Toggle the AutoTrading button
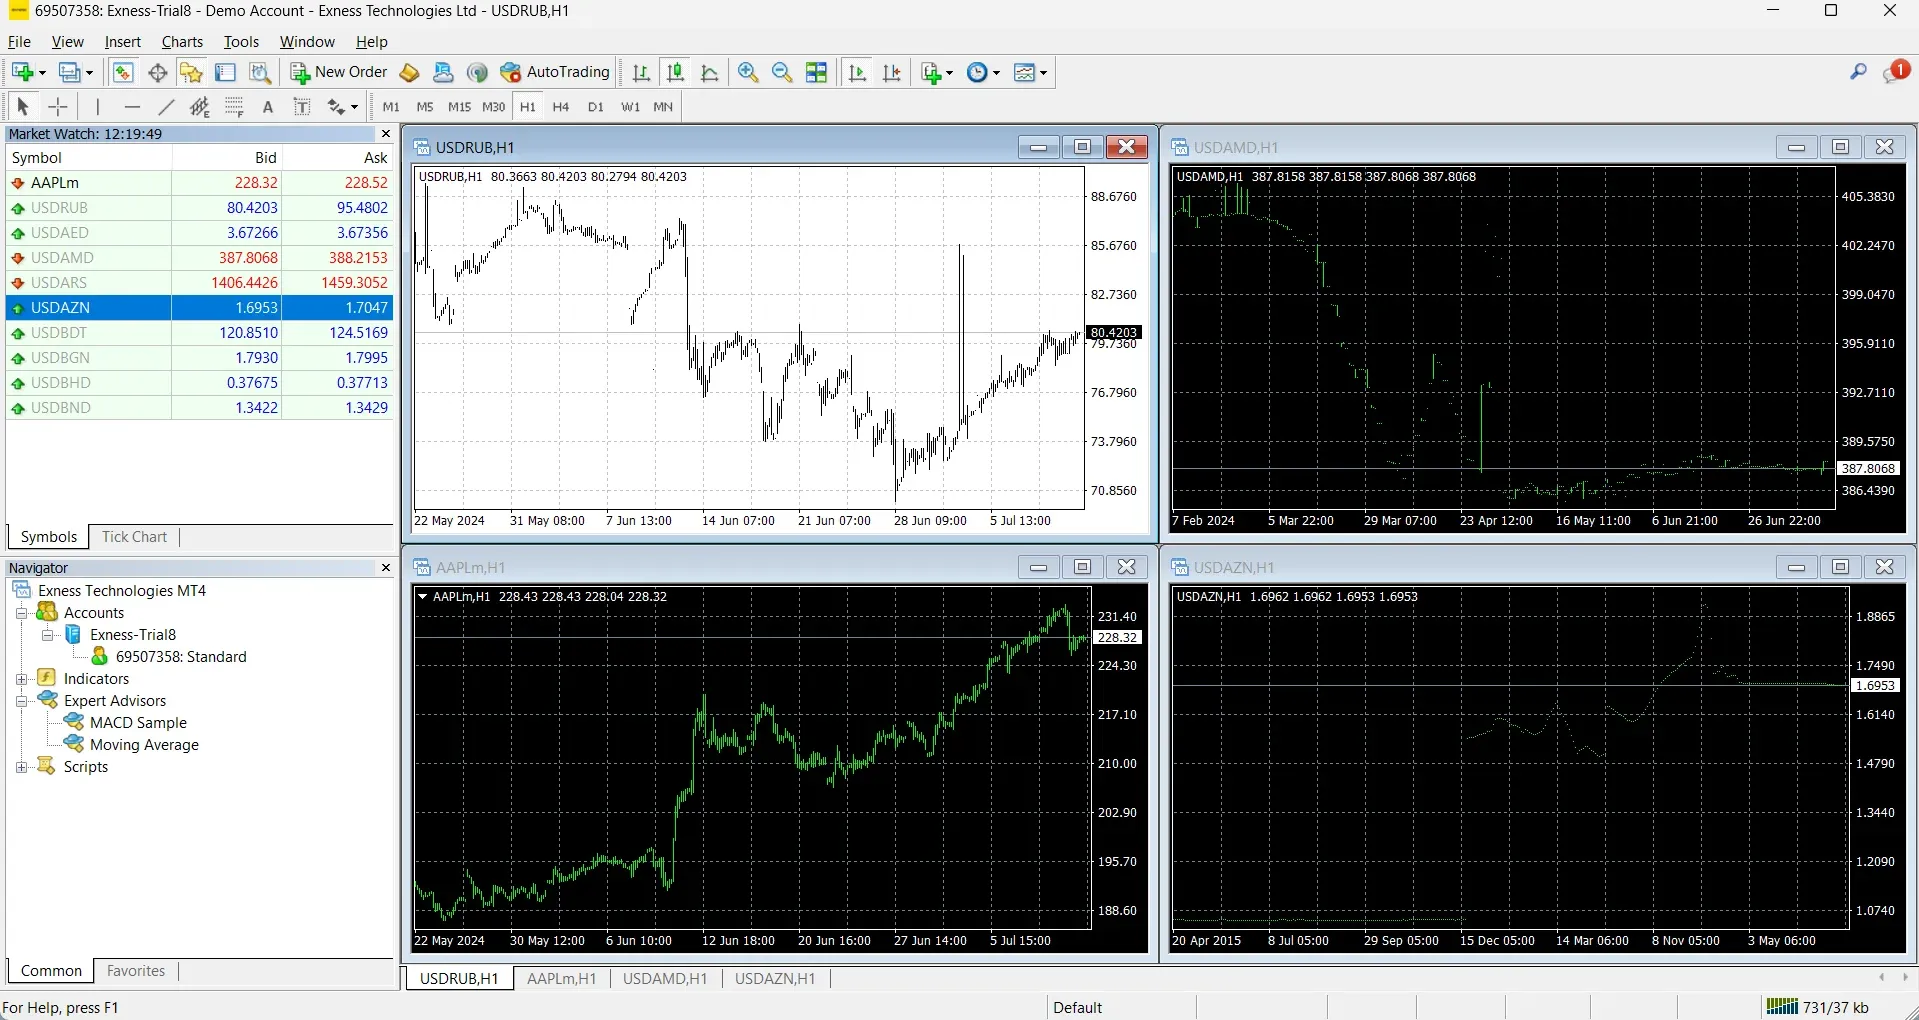This screenshot has height=1020, width=1919. [555, 72]
